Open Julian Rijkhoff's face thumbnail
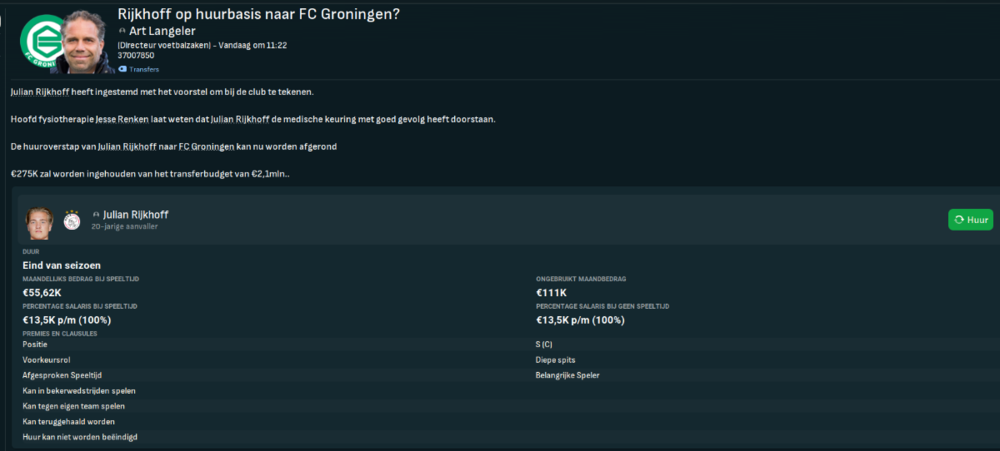 [x=40, y=223]
